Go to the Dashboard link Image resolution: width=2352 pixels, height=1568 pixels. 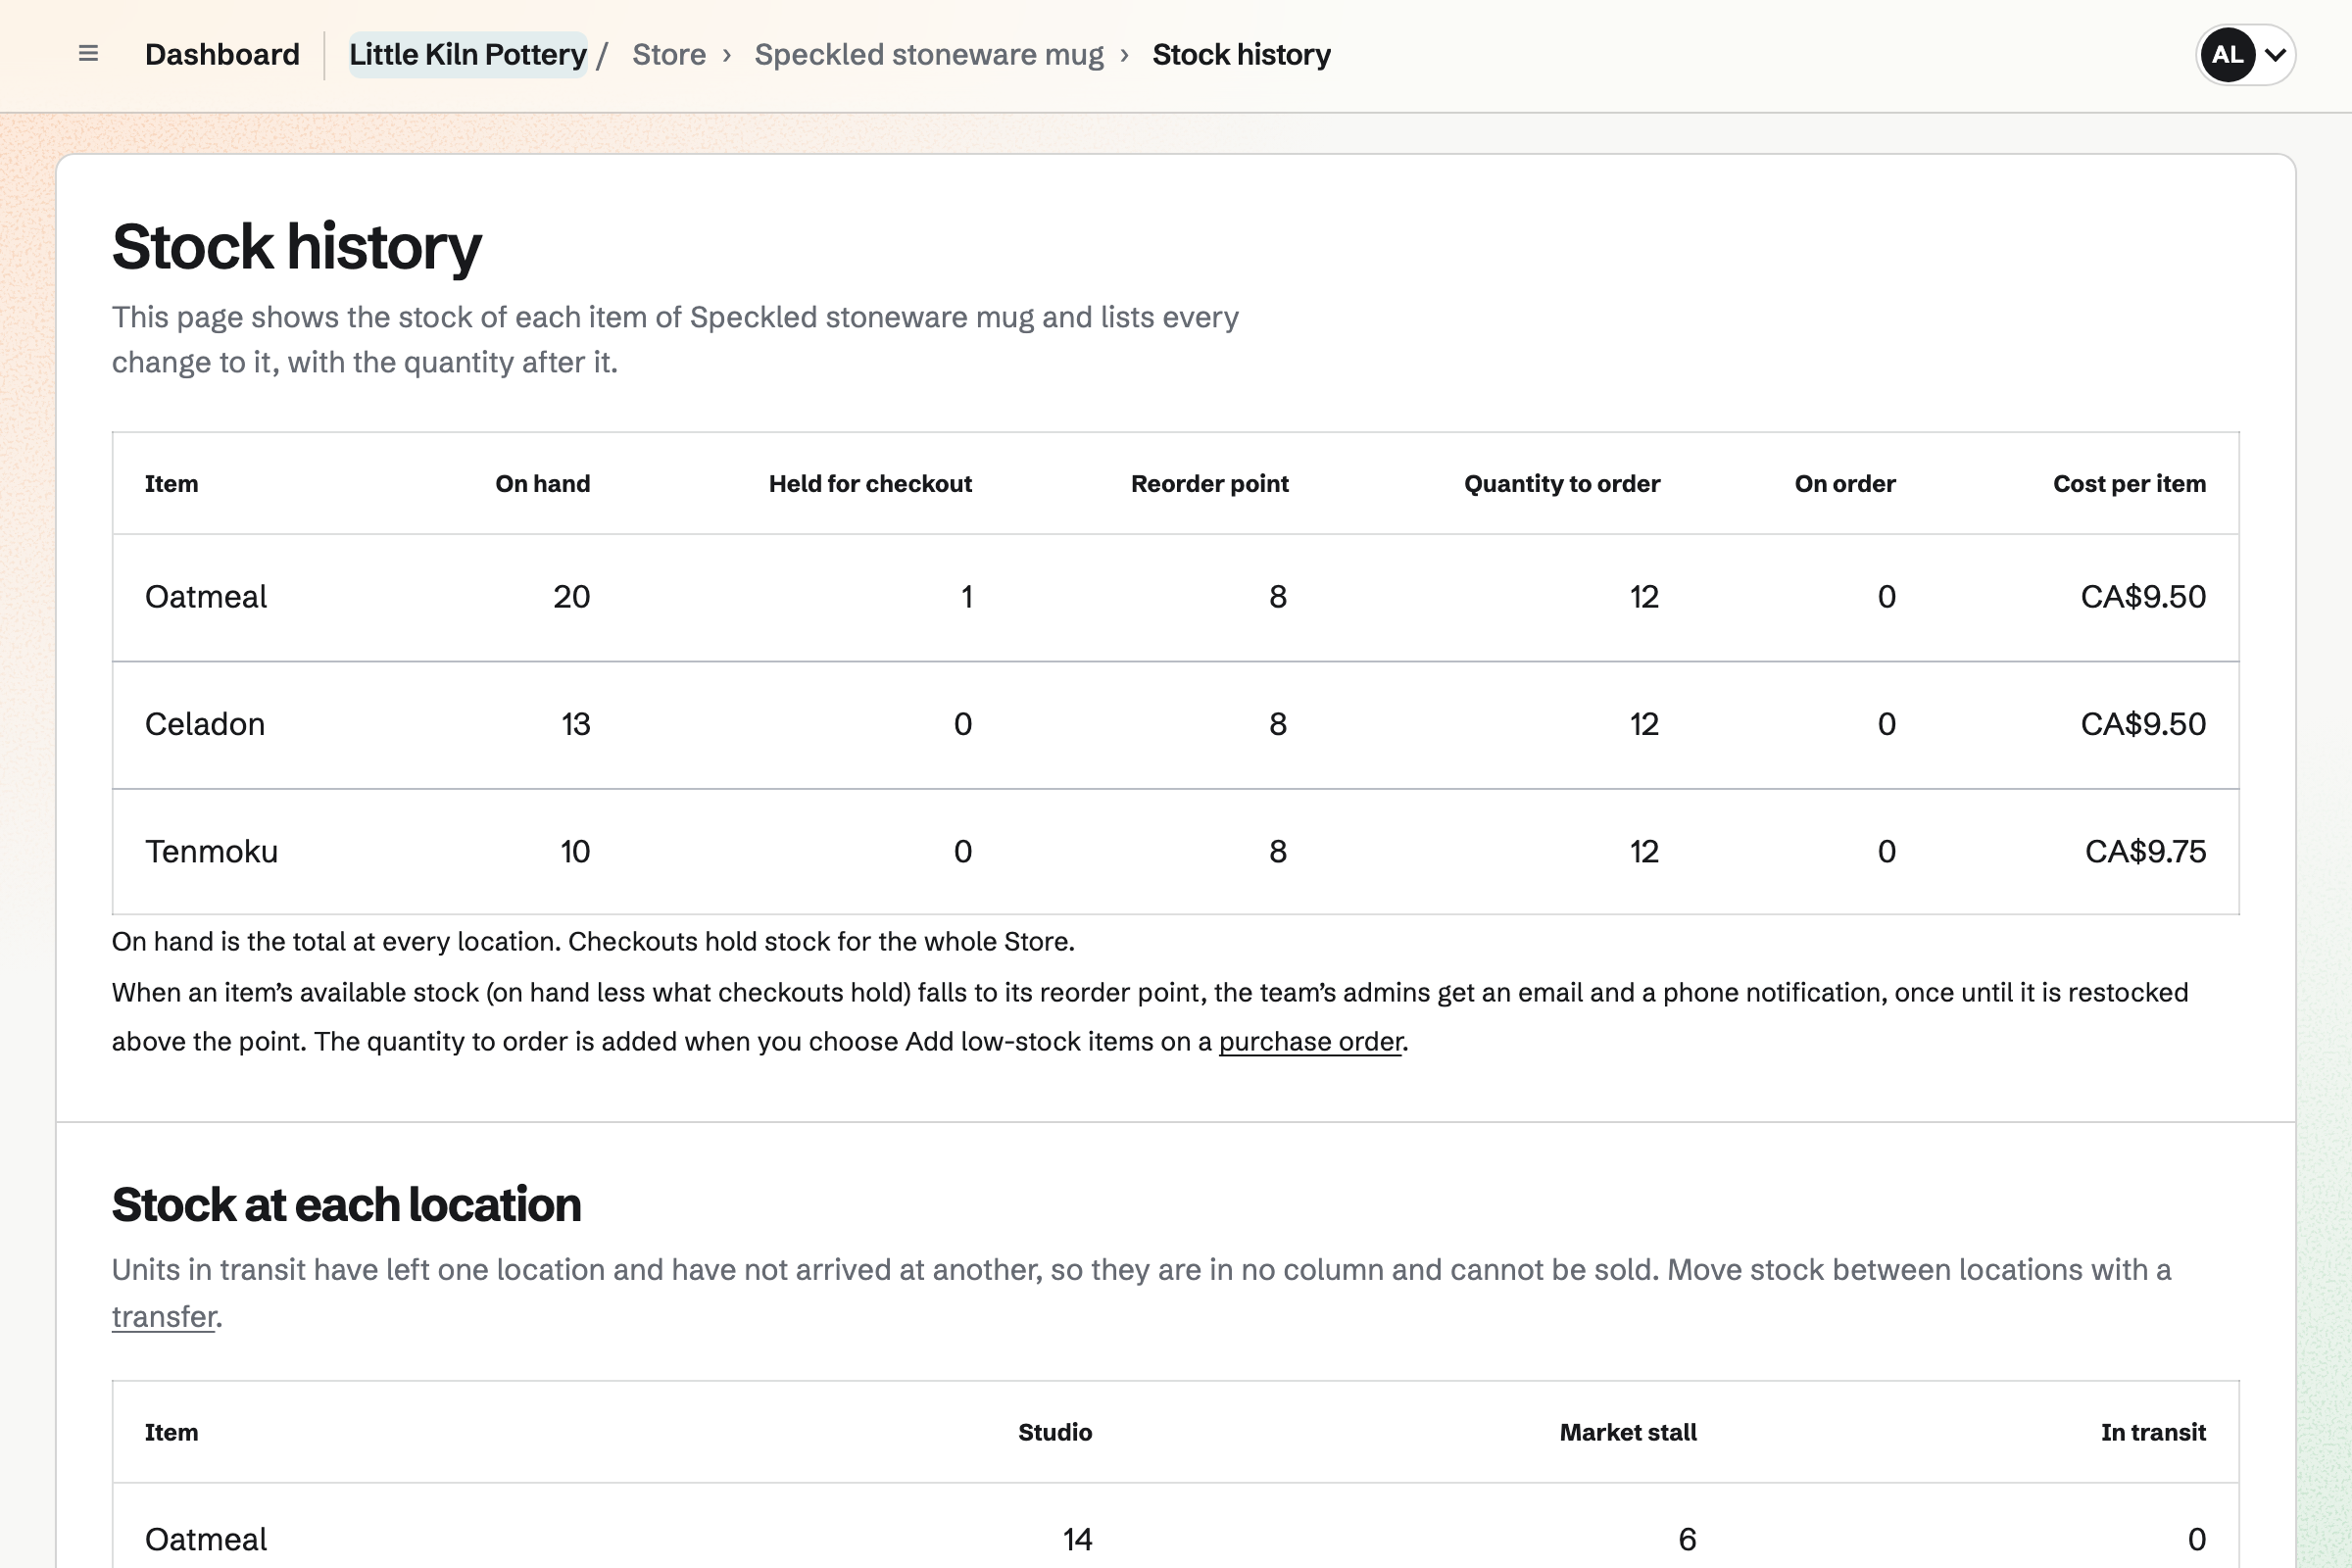222,54
